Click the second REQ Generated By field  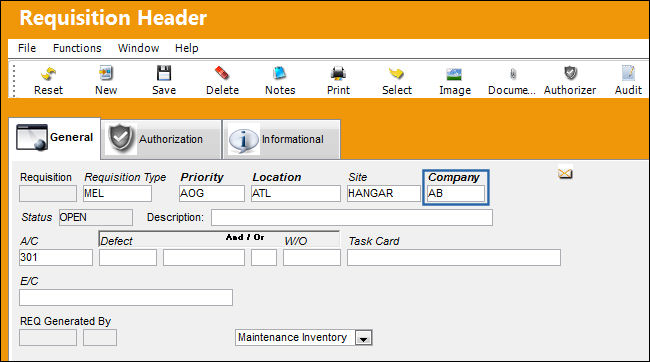point(100,338)
